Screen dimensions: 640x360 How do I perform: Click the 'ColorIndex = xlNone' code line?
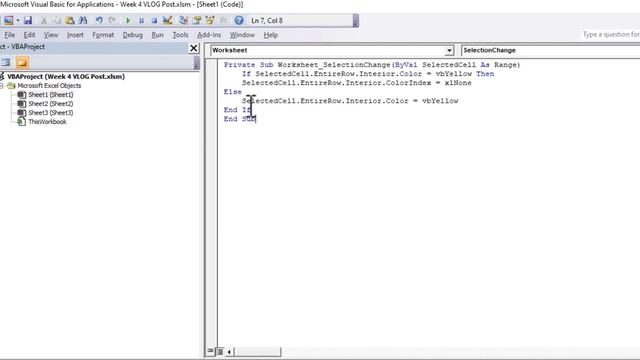pyautogui.click(x=356, y=83)
